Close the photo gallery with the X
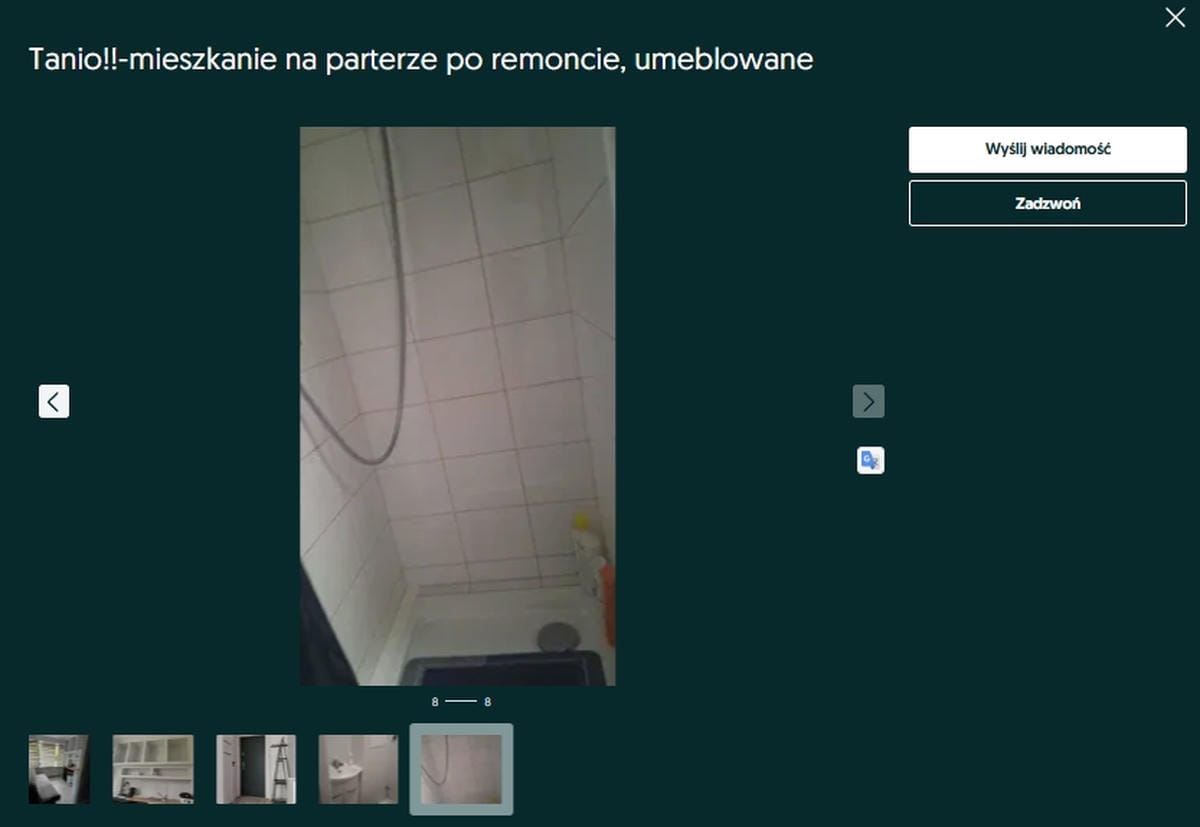The height and width of the screenshot is (827, 1200). point(1175,17)
